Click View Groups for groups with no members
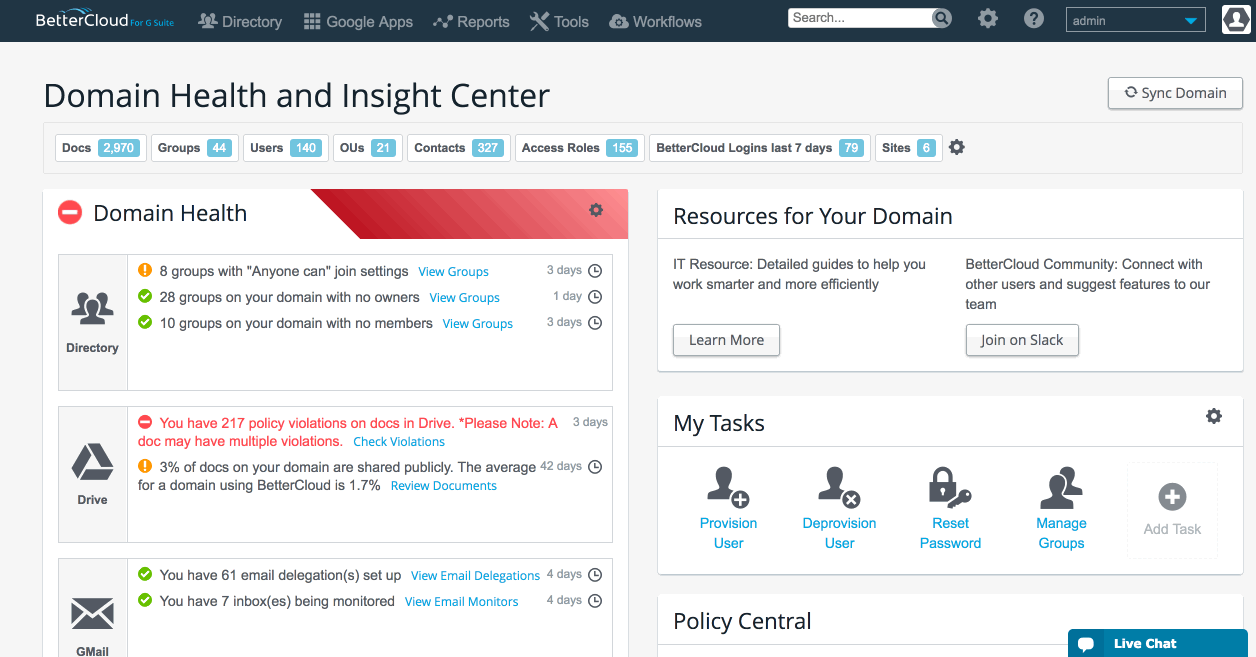 point(478,324)
